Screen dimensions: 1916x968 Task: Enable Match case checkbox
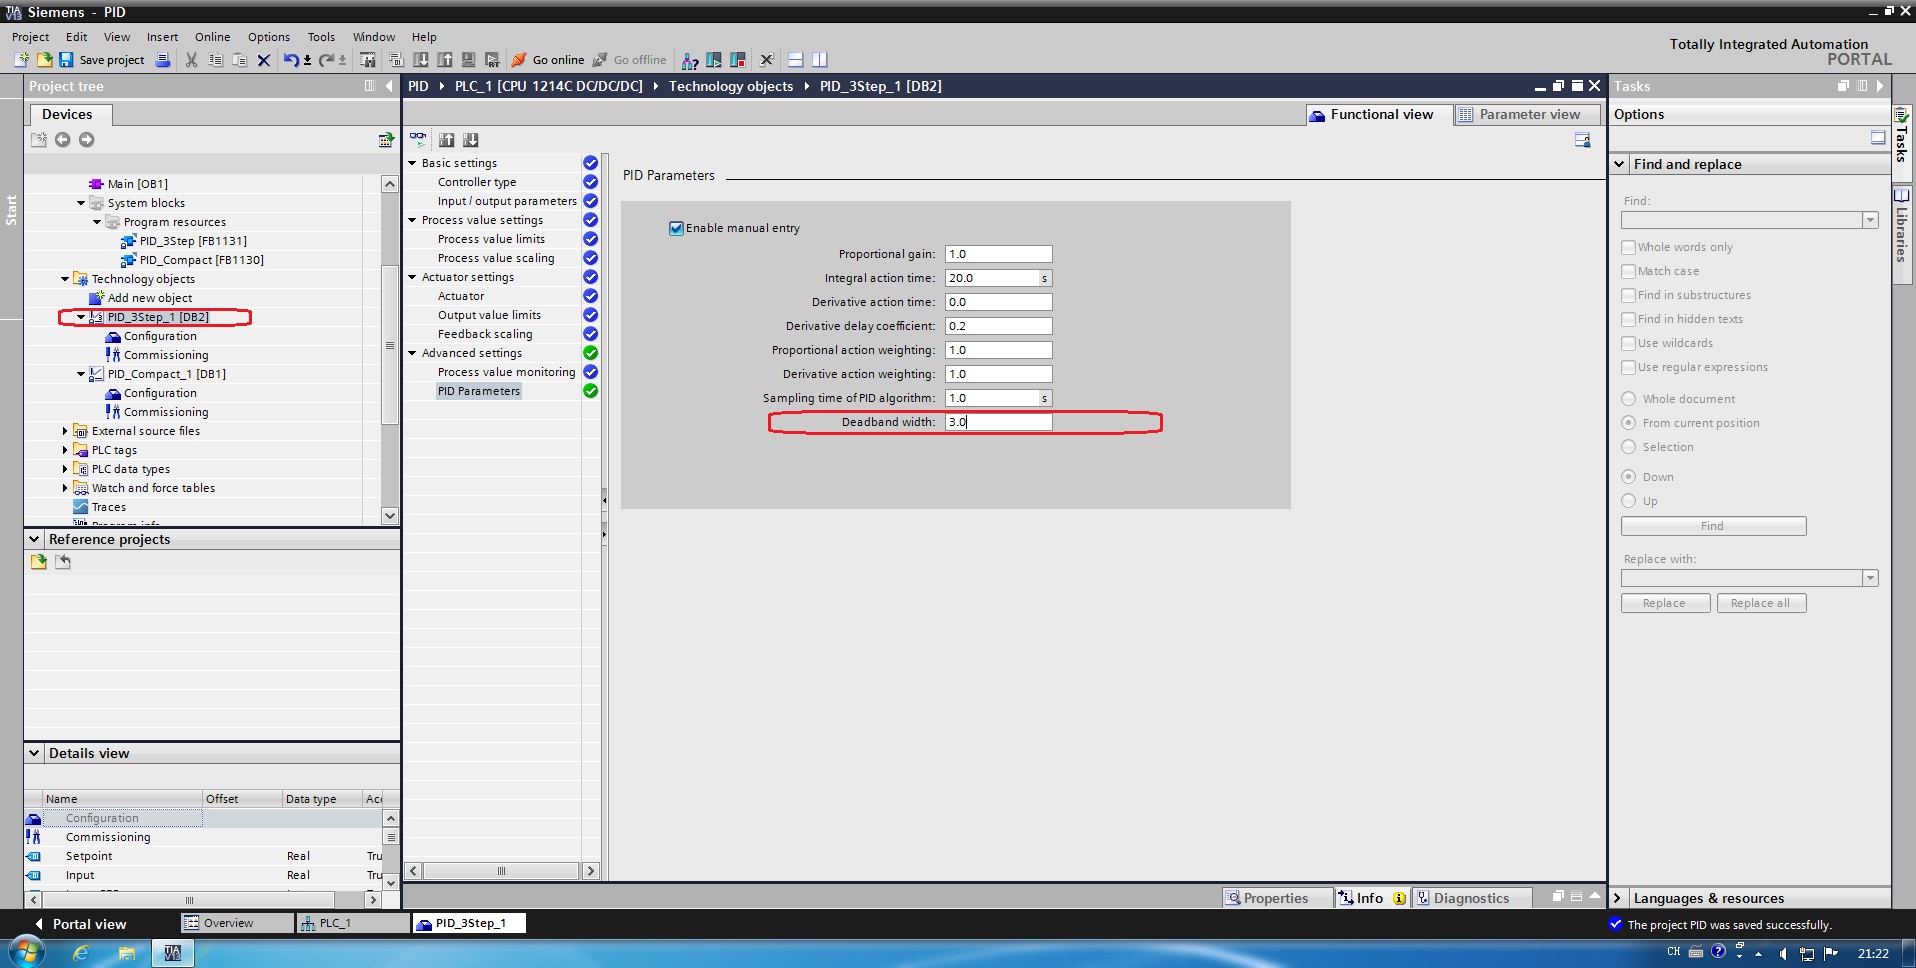click(x=1628, y=271)
